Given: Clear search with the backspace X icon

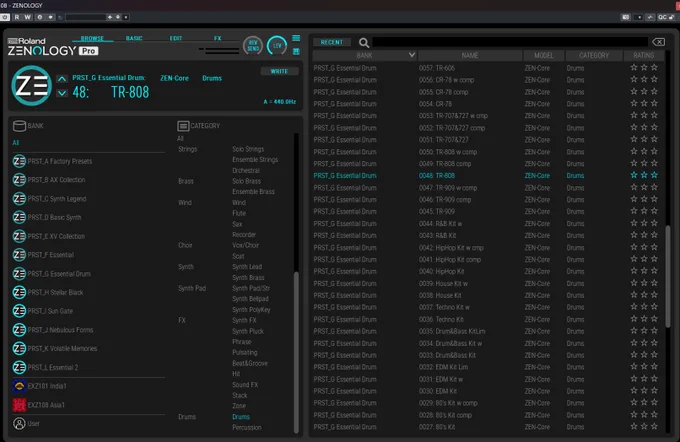Looking at the screenshot, I should (658, 42).
